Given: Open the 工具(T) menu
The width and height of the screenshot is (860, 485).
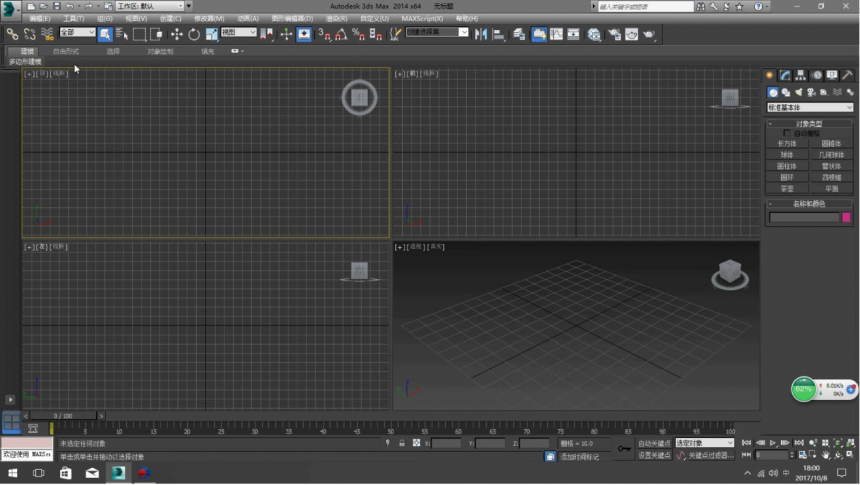Looking at the screenshot, I should 73,19.
